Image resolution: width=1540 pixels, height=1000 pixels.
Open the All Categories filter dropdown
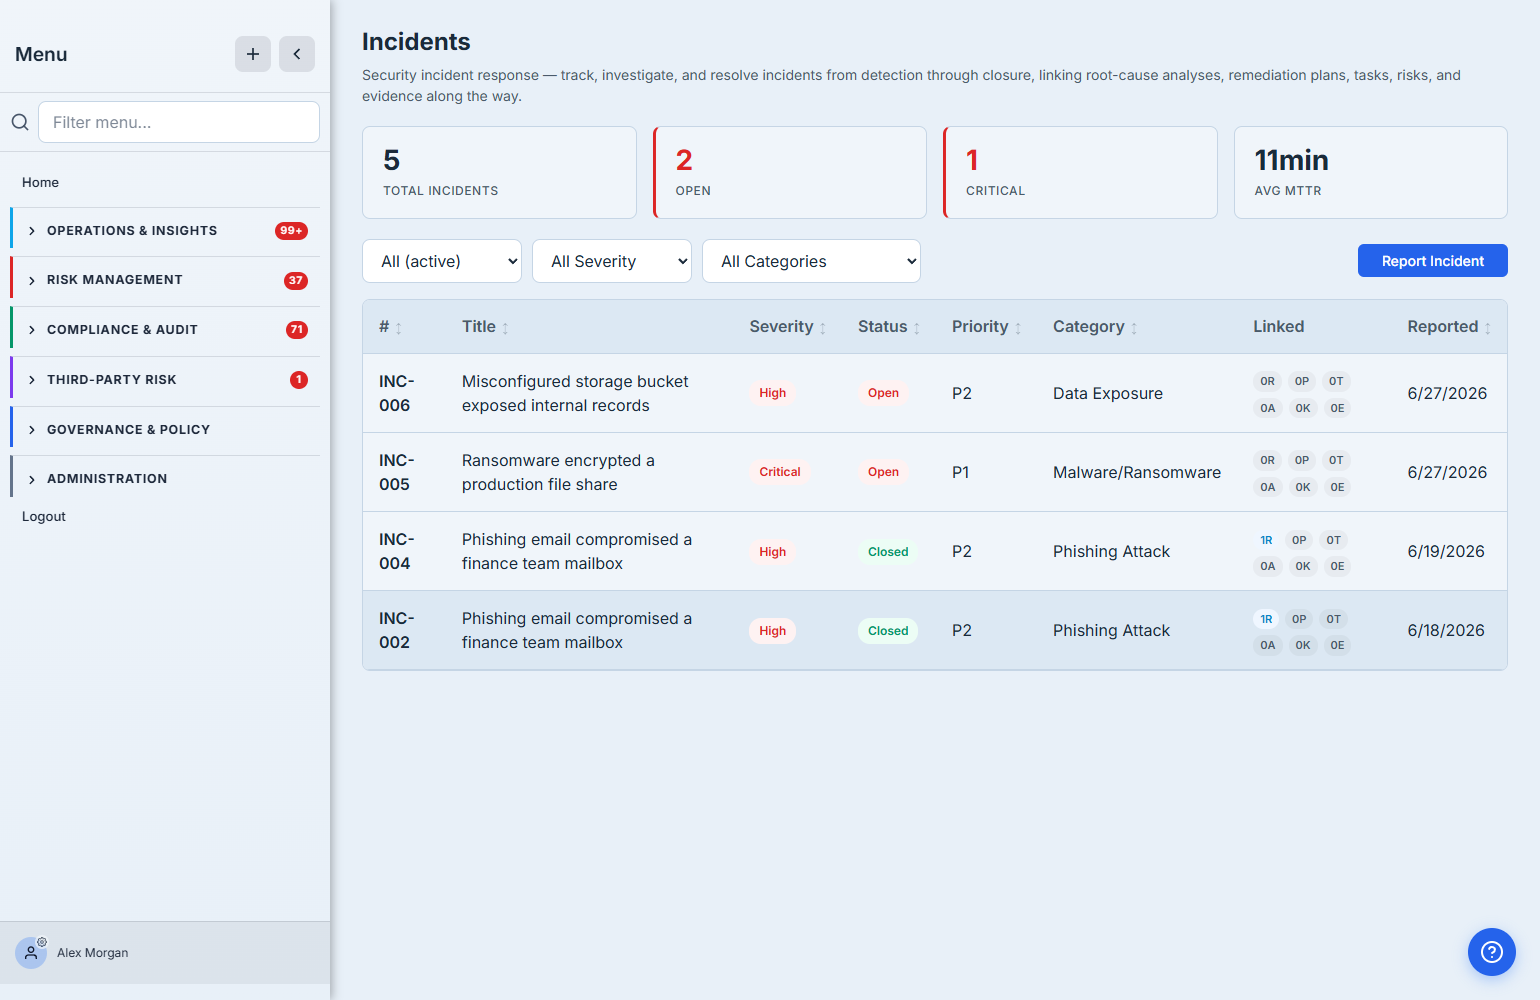point(811,261)
